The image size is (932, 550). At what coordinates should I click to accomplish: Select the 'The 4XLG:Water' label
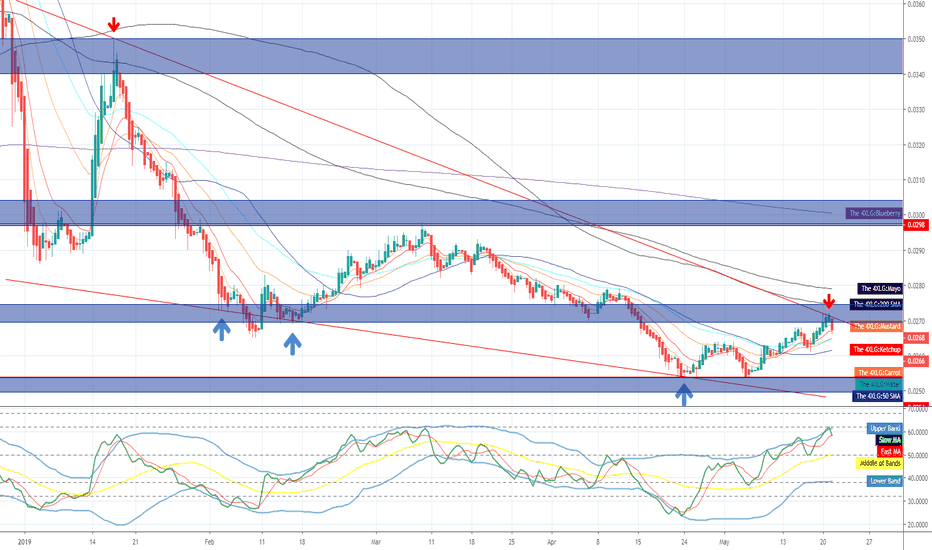tap(879, 384)
